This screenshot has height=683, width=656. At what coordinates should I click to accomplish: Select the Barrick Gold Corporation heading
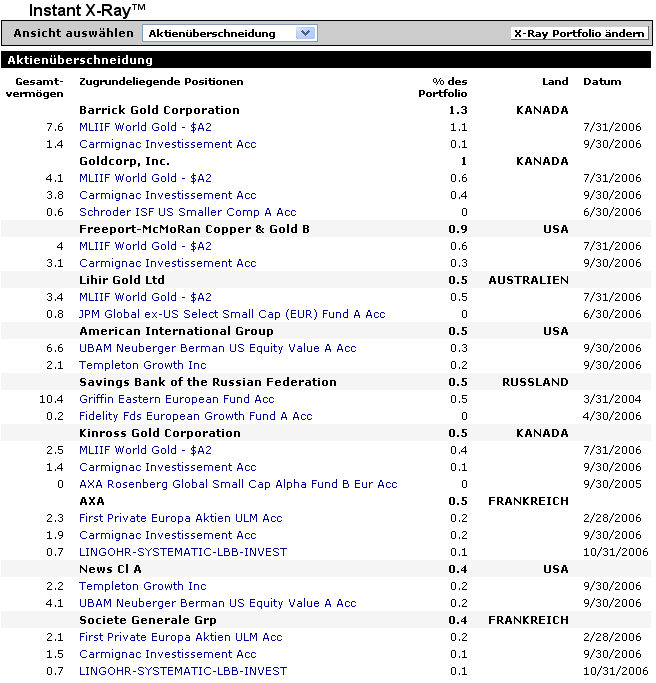(159, 110)
